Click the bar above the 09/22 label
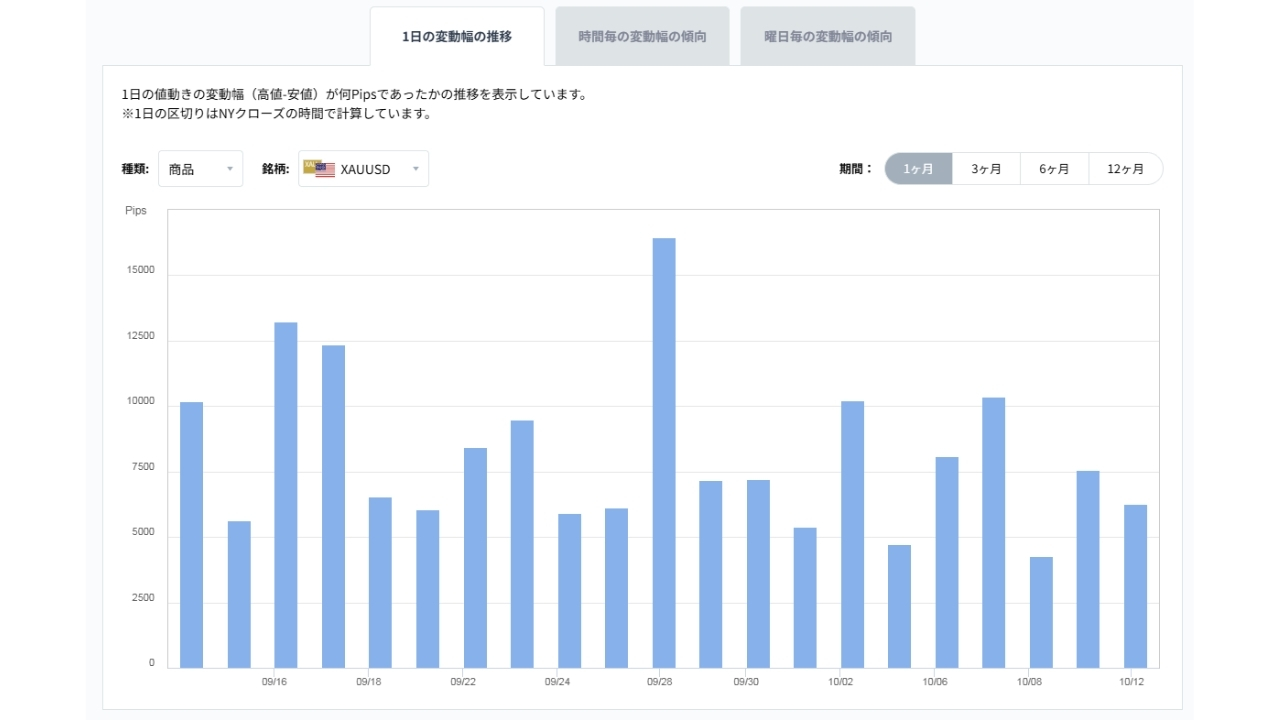1280x720 pixels. click(x=475, y=558)
